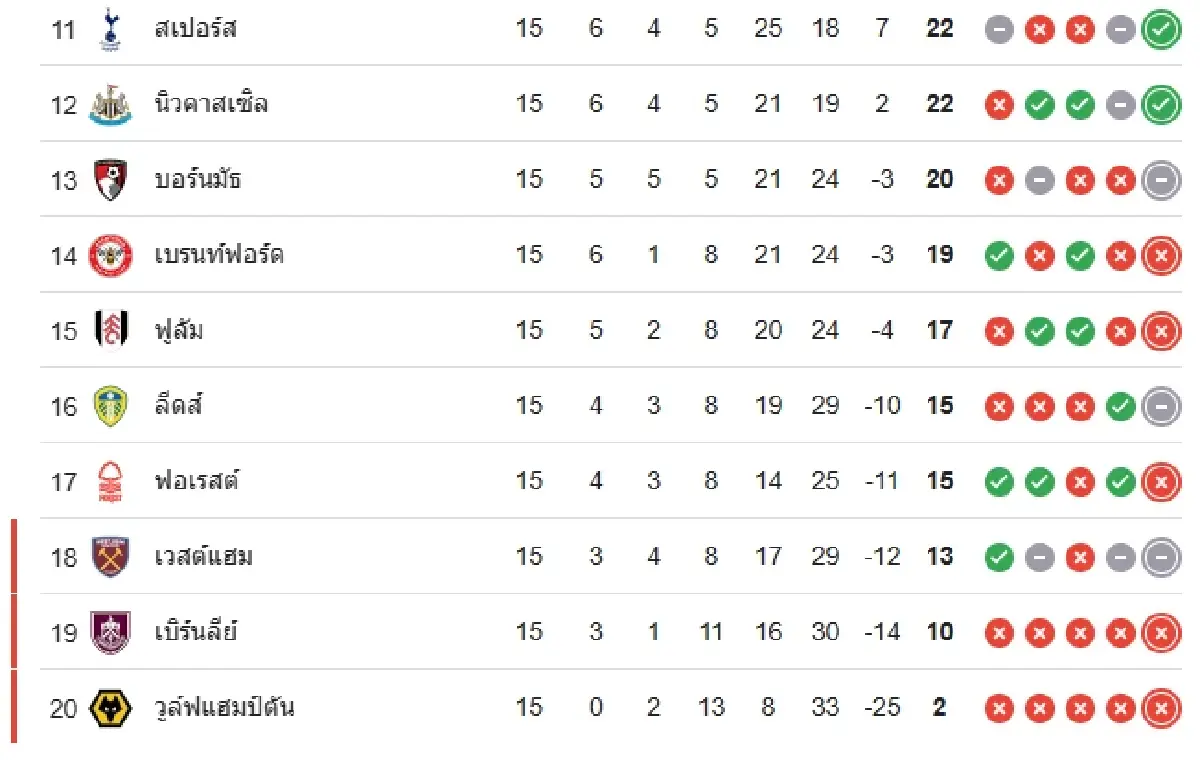The width and height of the screenshot is (1200, 760).
Task: Click the Burnley club badge
Action: pos(110,632)
